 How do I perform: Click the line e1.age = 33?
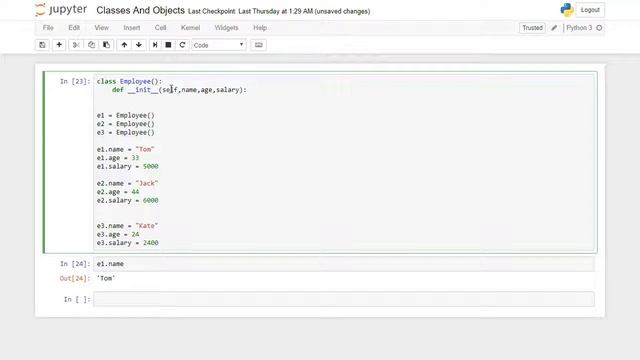[118, 158]
